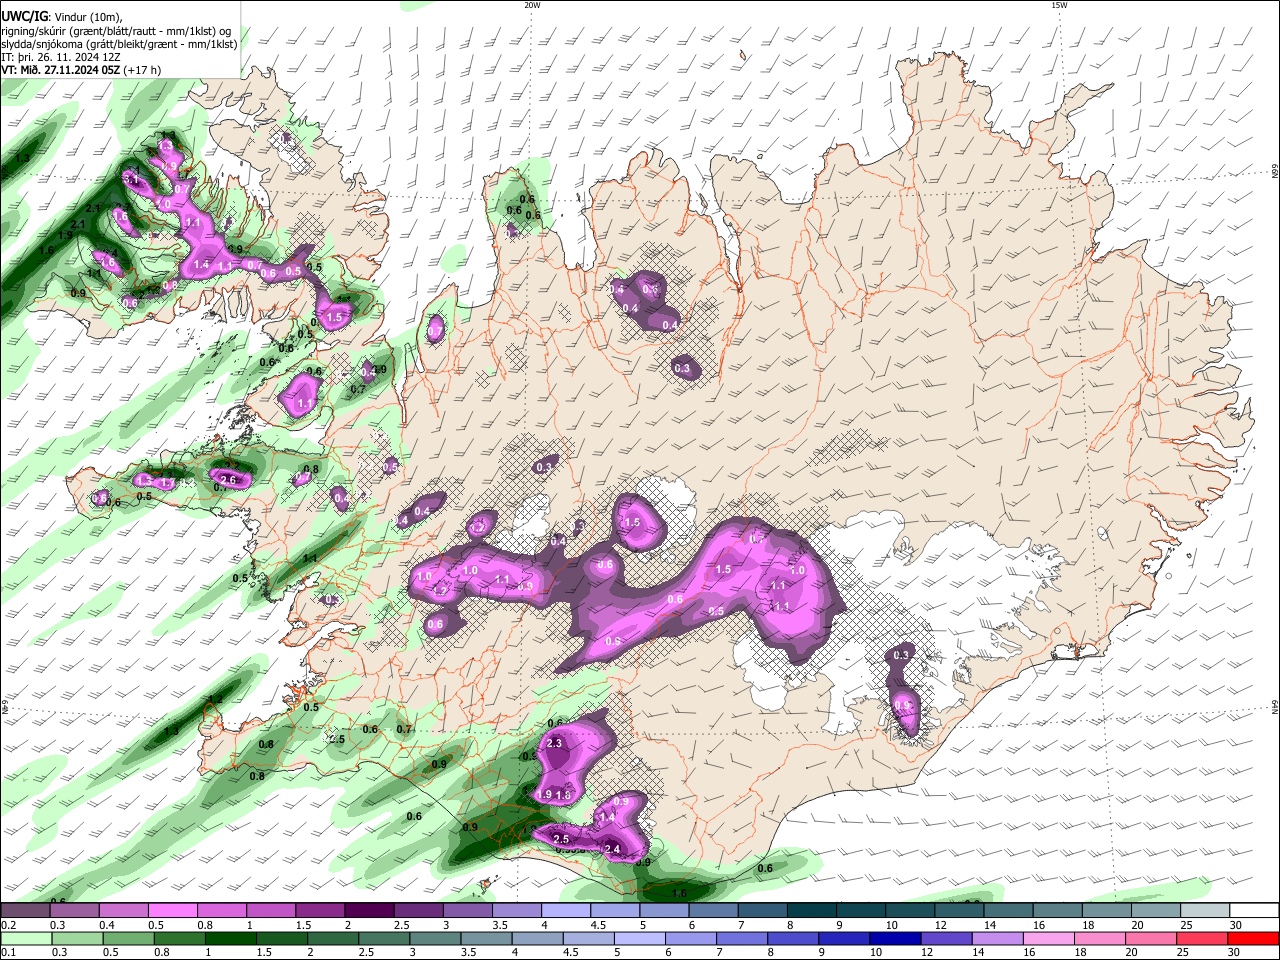This screenshot has width=1280, height=960.
Task: Select snow scale swatch starting at 0.4
Action: [123, 911]
